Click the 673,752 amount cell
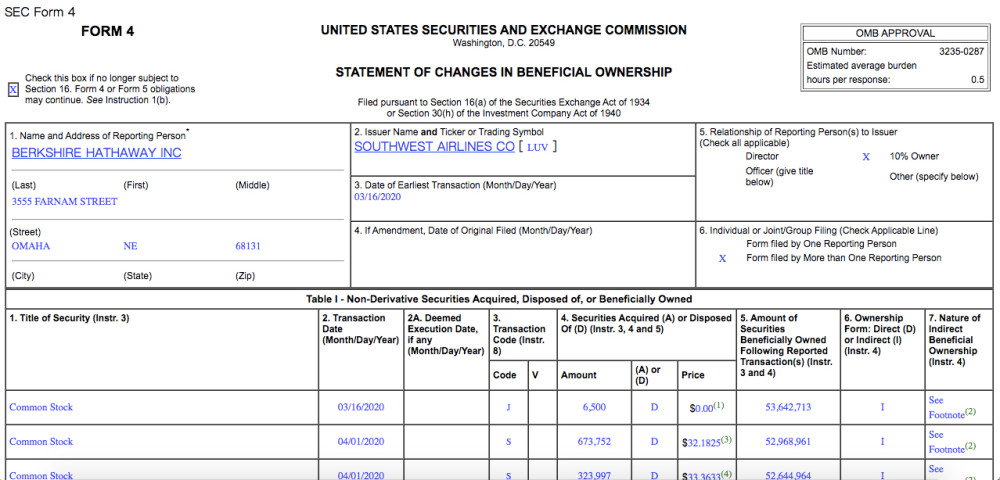 pyautogui.click(x=594, y=441)
